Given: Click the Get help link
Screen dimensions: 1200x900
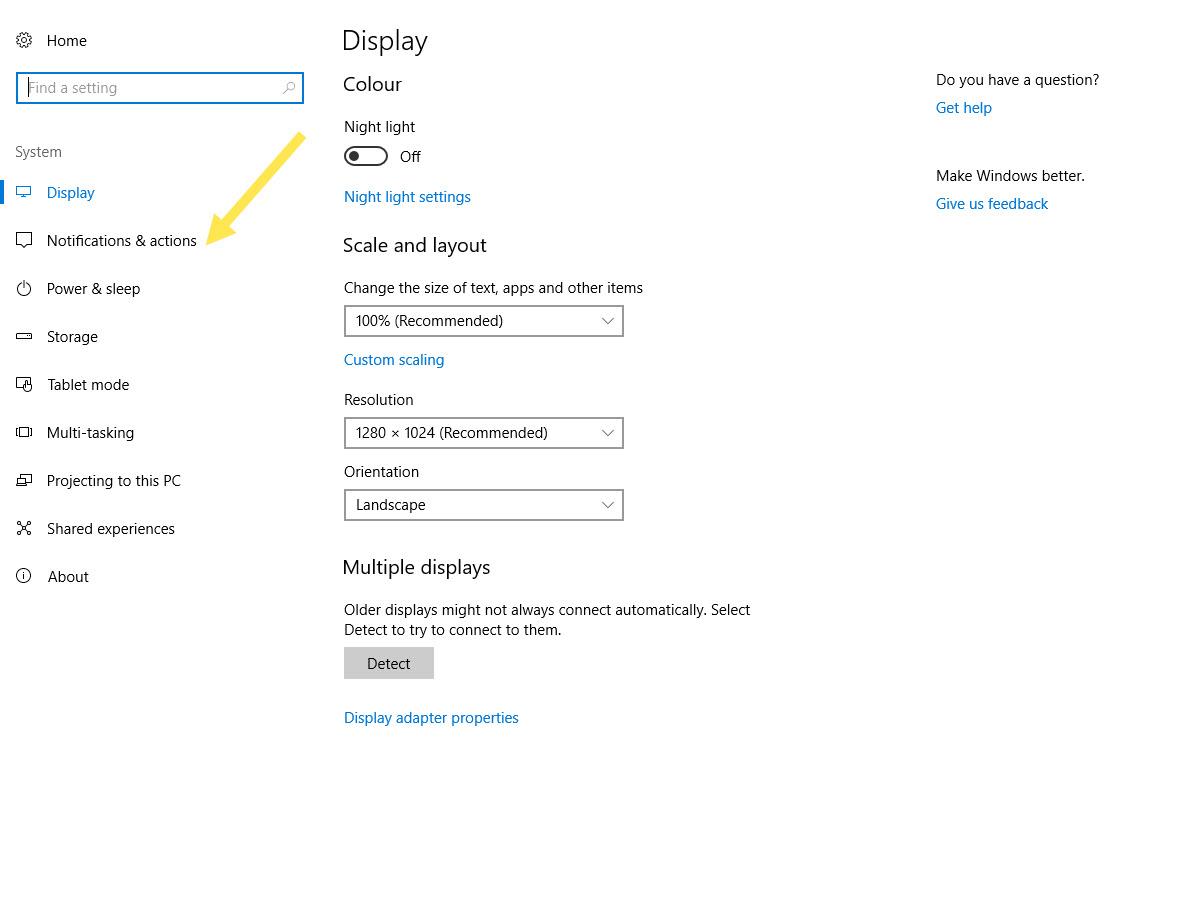Looking at the screenshot, I should click(x=964, y=108).
